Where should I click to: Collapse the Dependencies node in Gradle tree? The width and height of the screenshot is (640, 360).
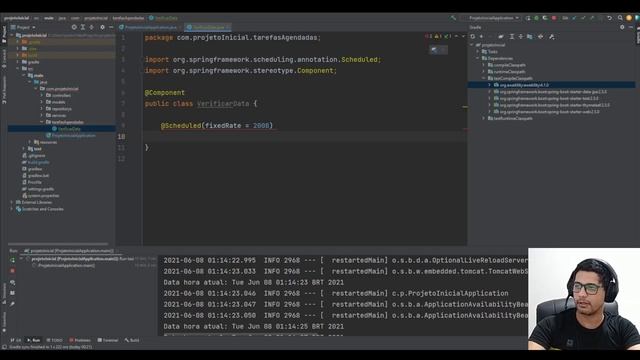(x=478, y=58)
